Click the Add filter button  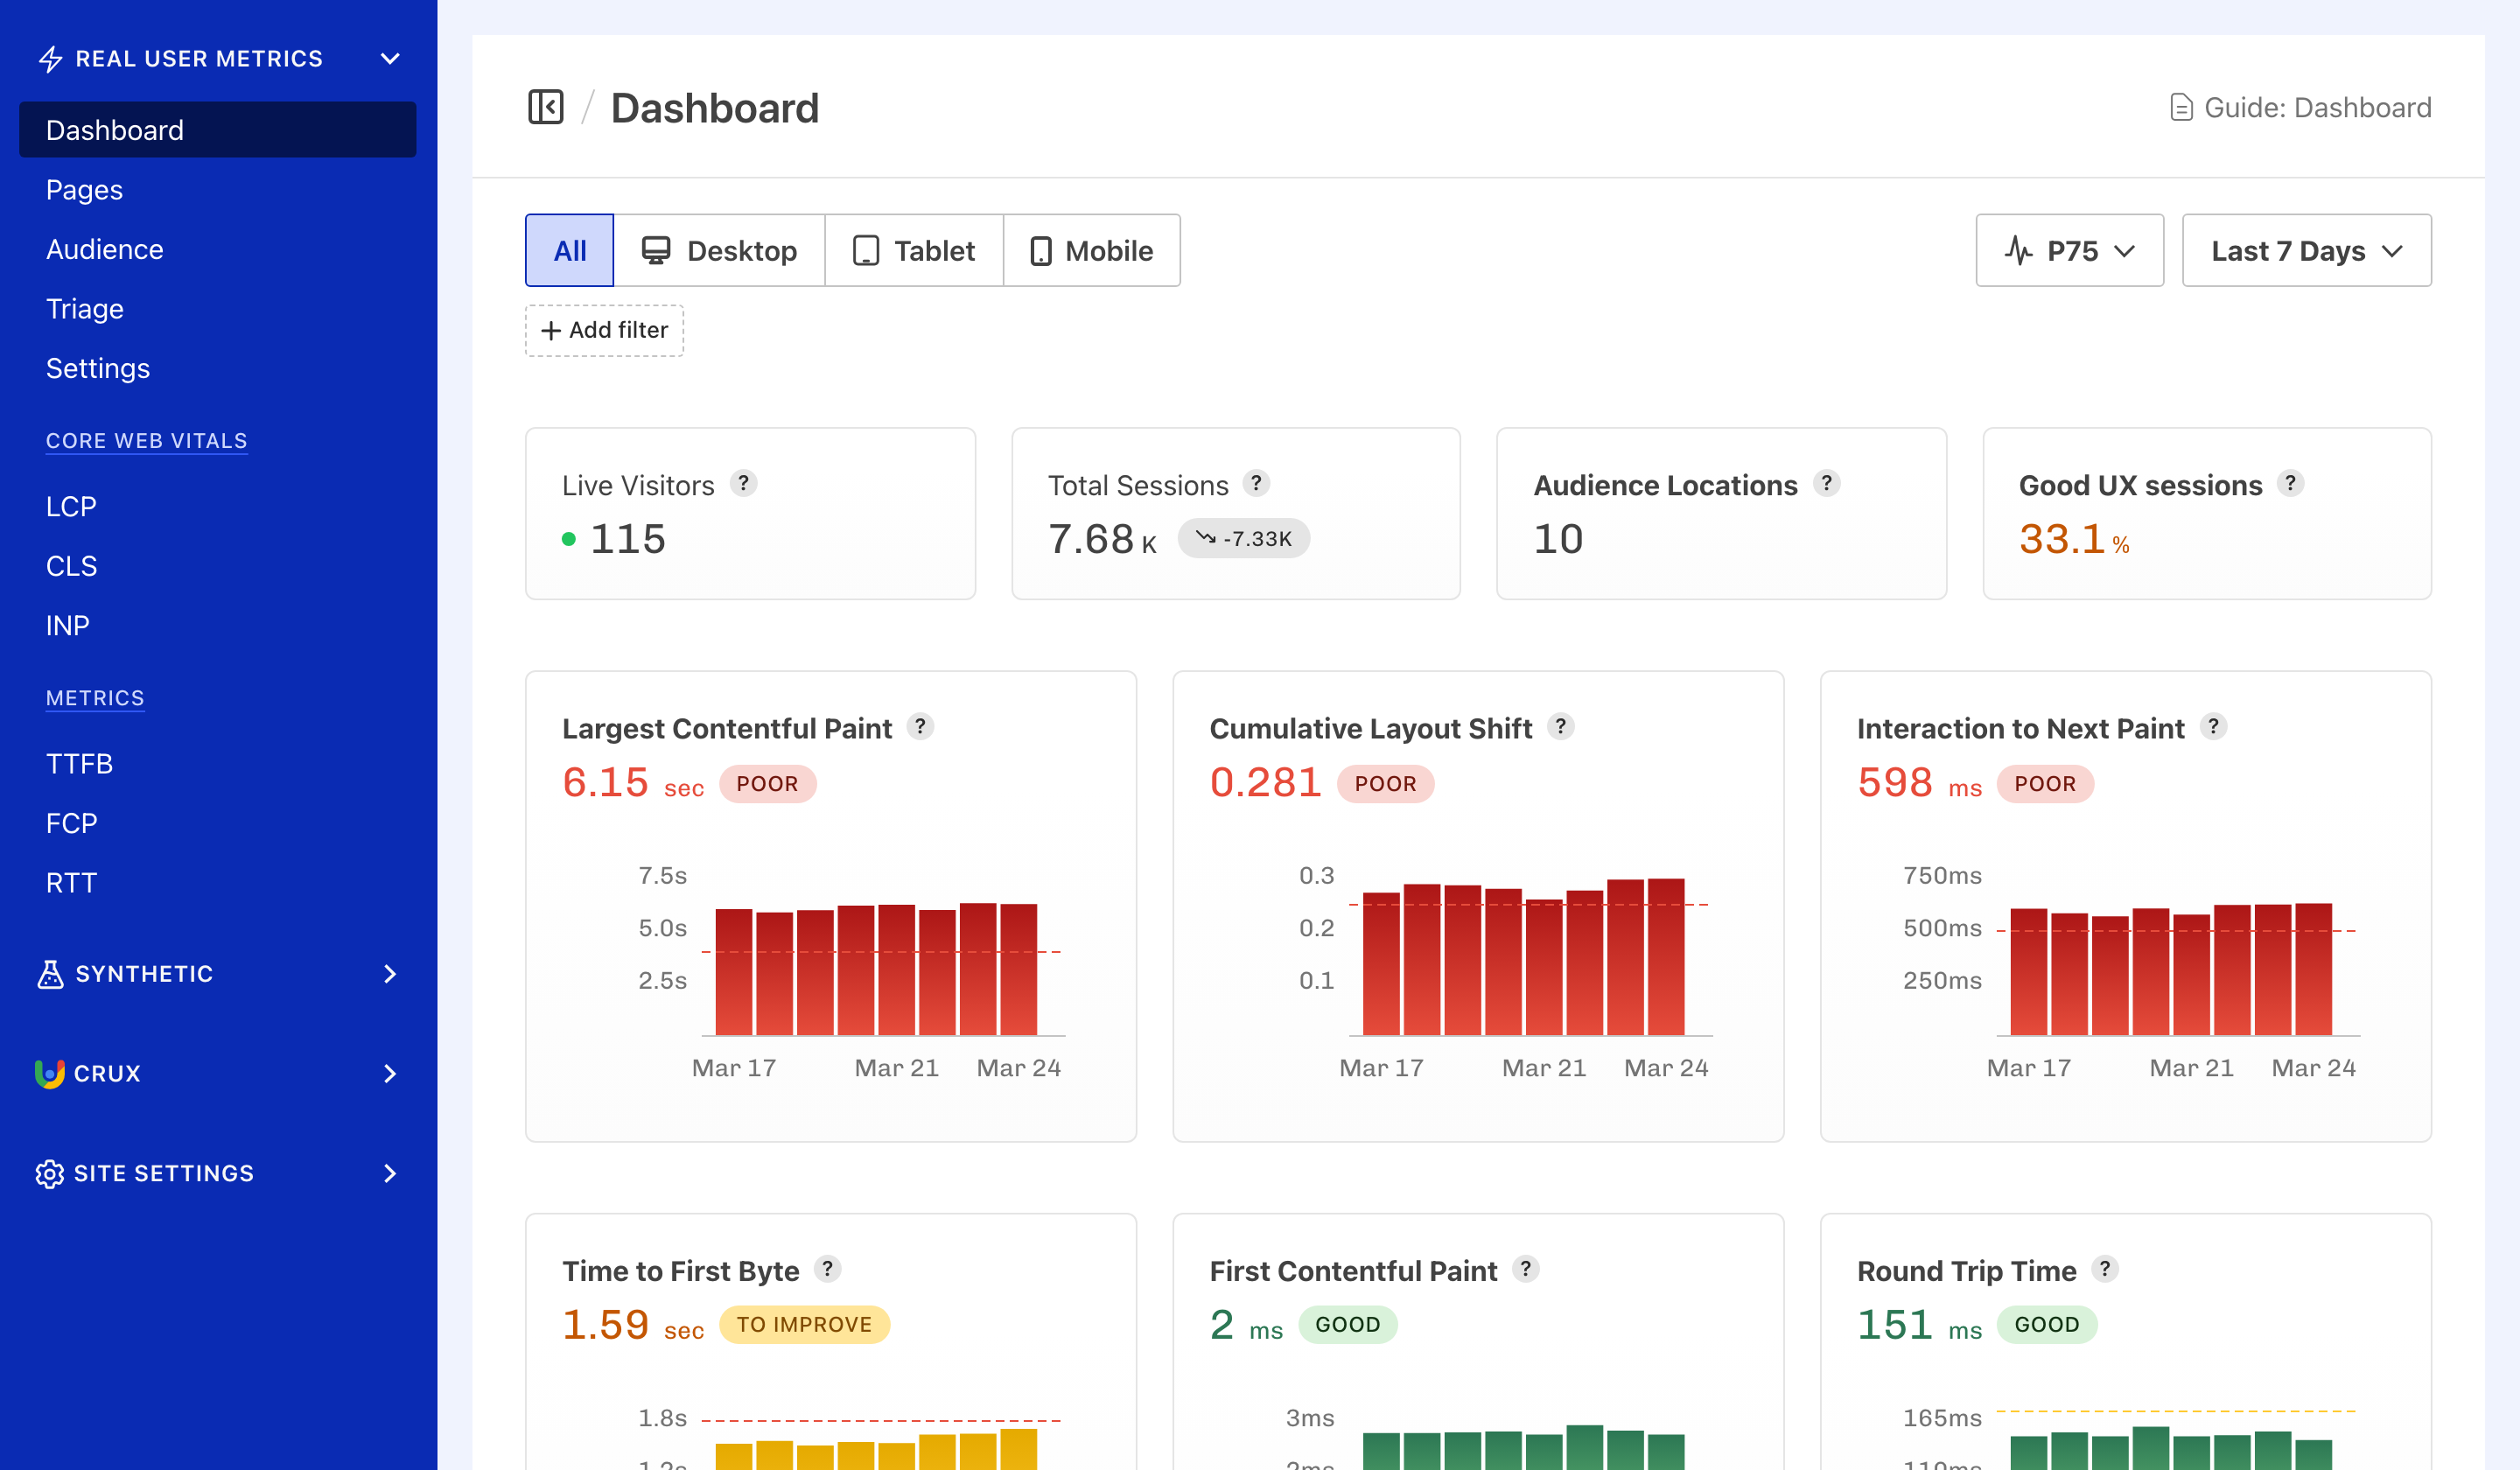click(x=604, y=330)
